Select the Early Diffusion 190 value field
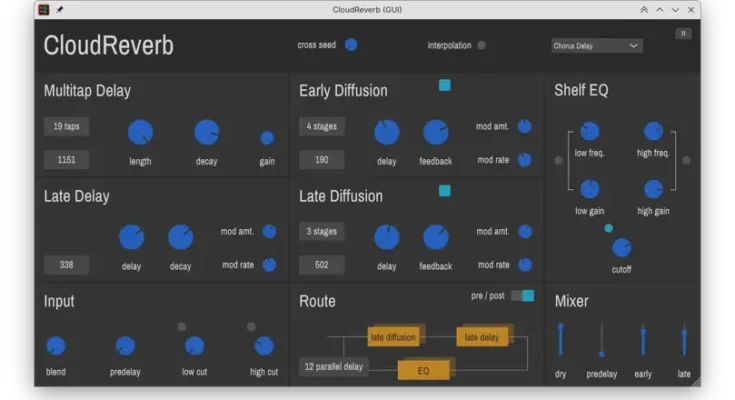This screenshot has height=400, width=735. pos(322,159)
